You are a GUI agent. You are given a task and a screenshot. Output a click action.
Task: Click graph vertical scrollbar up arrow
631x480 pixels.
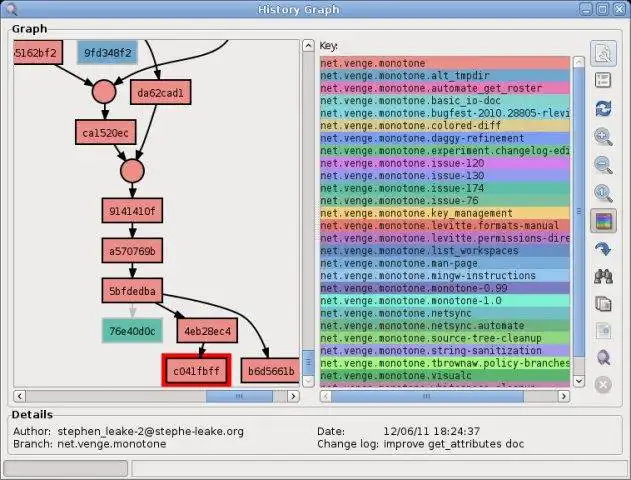pyautogui.click(x=308, y=45)
